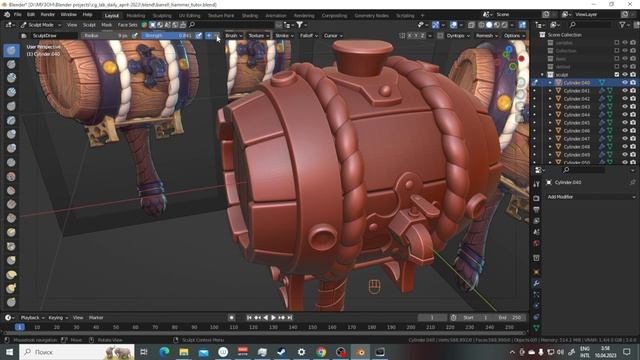Open the Dyntopo settings dropdown
The width and height of the screenshot is (640, 360).
tap(458, 36)
